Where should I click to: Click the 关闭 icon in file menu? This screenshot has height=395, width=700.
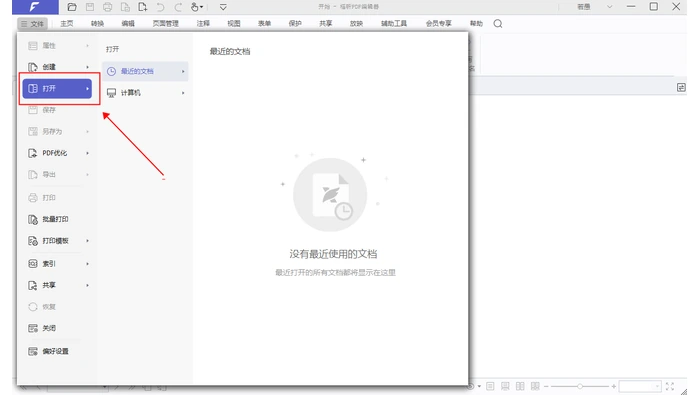(33, 328)
